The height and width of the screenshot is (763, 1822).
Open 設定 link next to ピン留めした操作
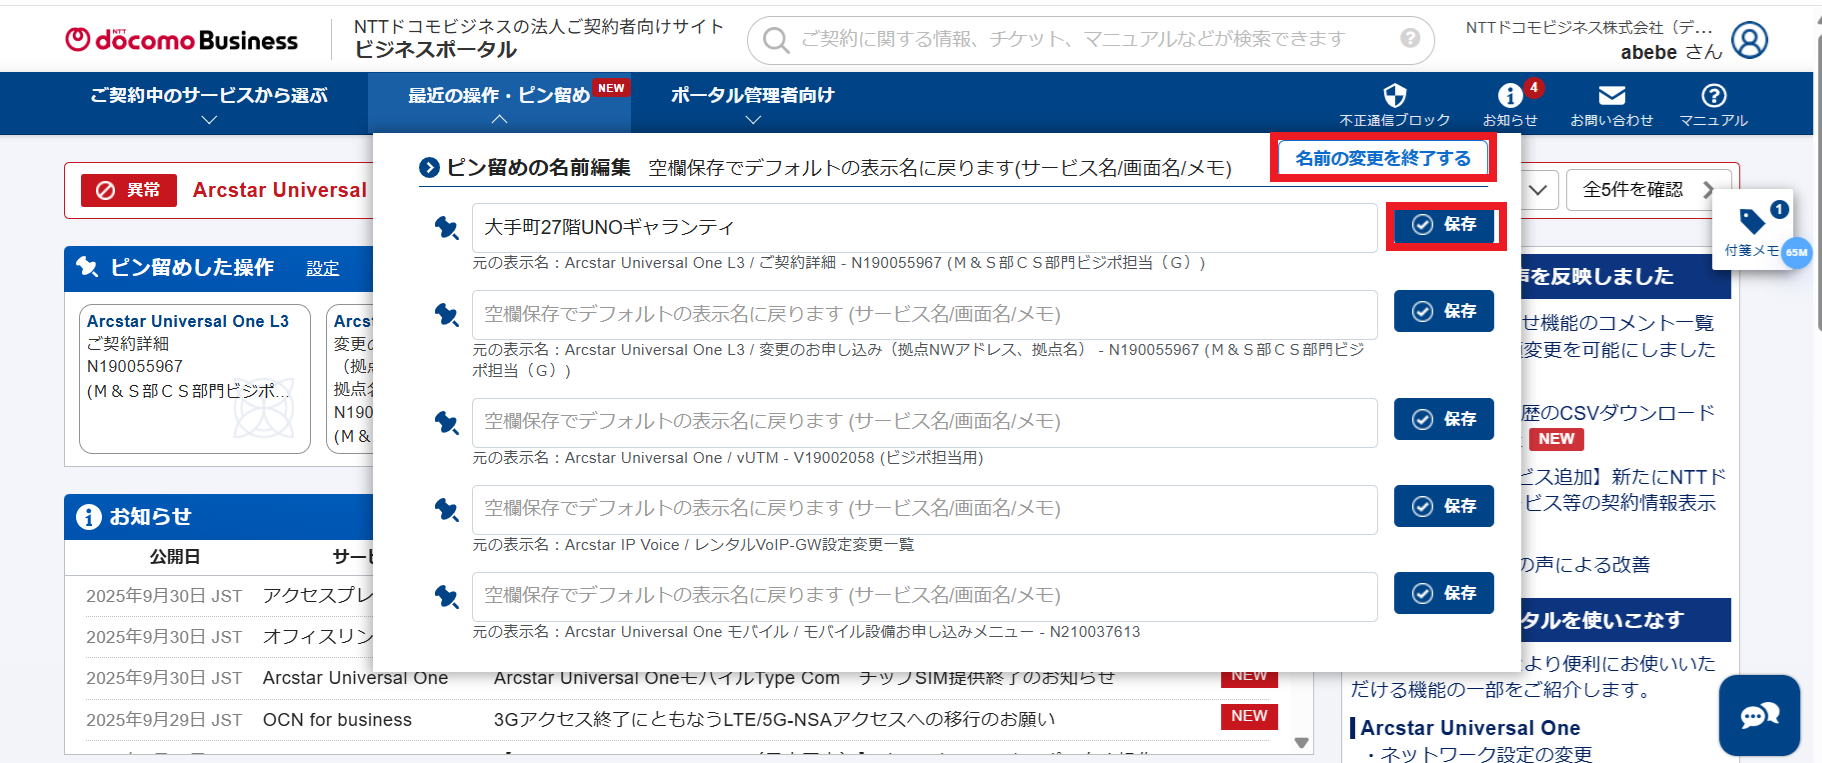(x=322, y=268)
